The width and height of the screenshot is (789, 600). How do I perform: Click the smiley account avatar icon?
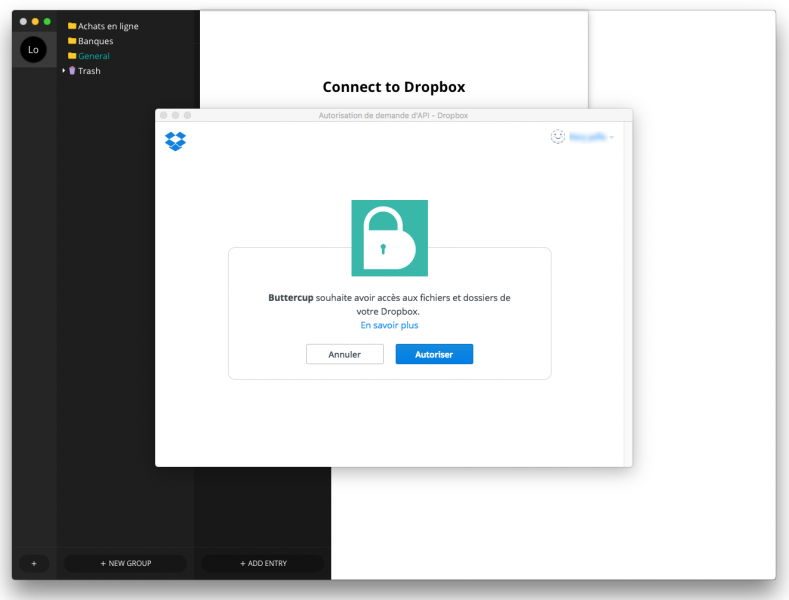point(558,136)
